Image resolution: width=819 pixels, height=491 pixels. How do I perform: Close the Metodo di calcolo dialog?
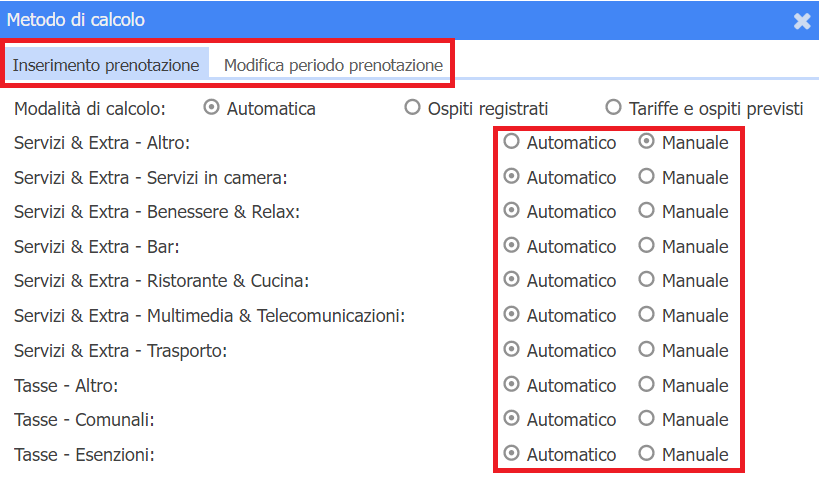(x=801, y=21)
